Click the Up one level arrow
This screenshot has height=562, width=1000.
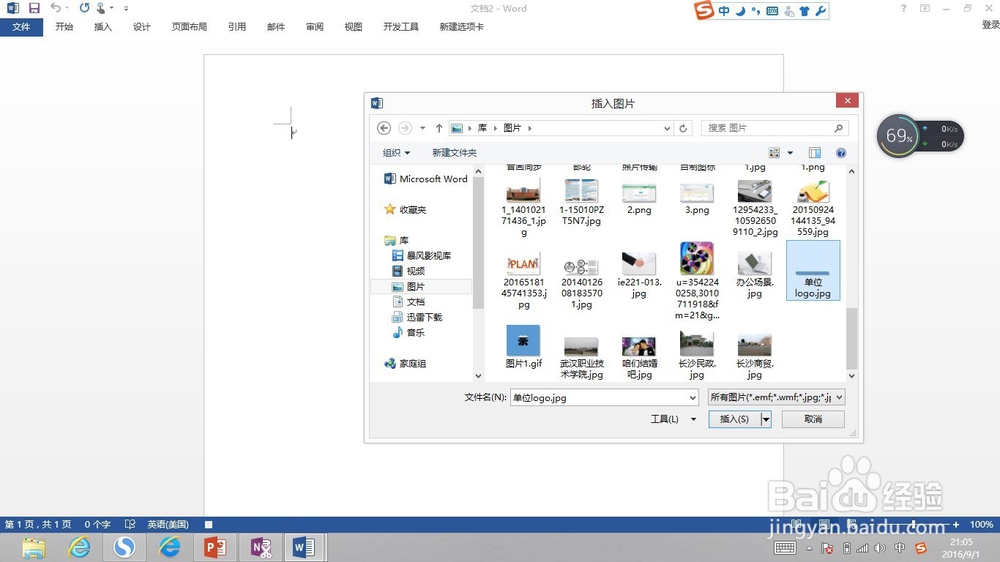[439, 128]
